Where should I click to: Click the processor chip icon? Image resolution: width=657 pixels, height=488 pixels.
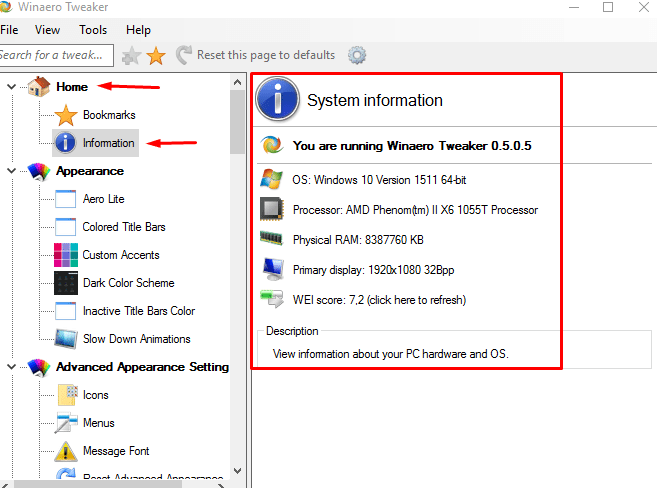(x=272, y=209)
